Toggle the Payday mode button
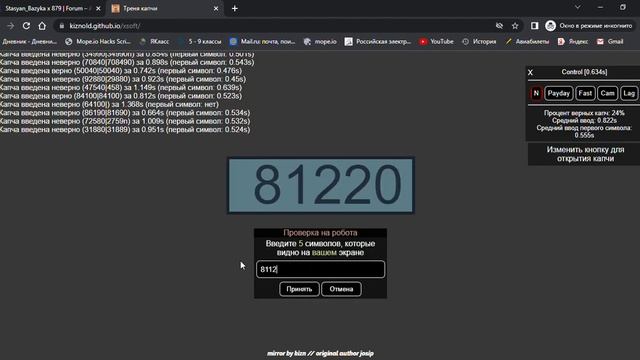The image size is (640, 360). coord(558,93)
